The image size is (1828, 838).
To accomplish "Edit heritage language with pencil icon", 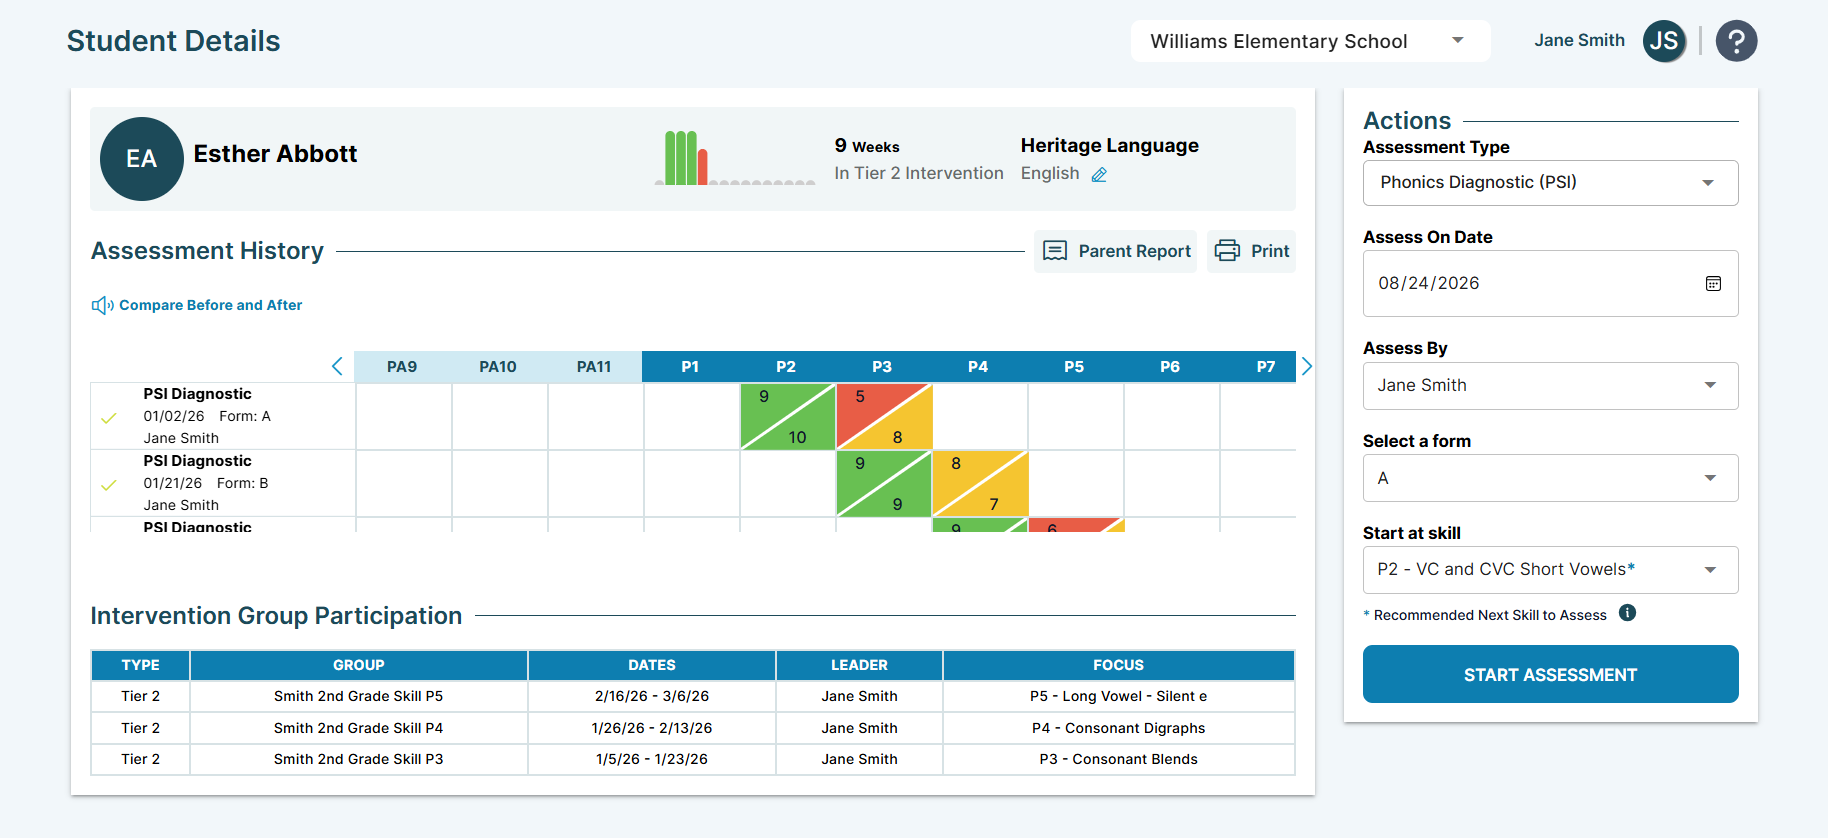I will point(1099,174).
